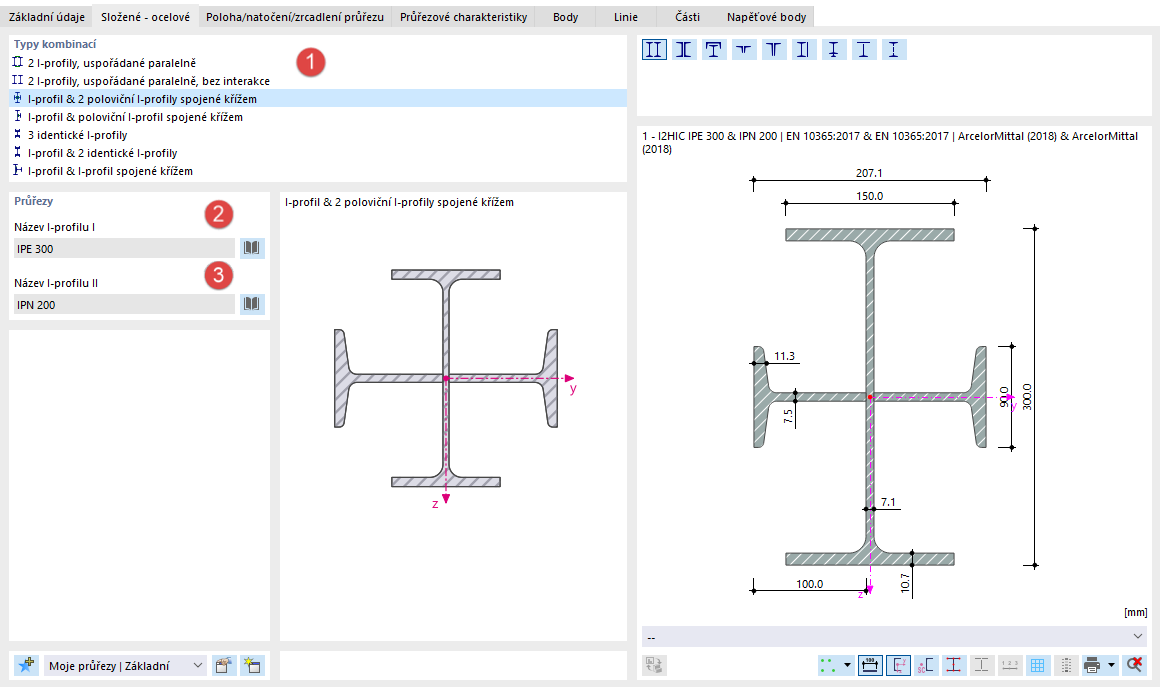The height and width of the screenshot is (687, 1160).
Task: Select the I-section with side plate shape icon
Action: point(803,50)
